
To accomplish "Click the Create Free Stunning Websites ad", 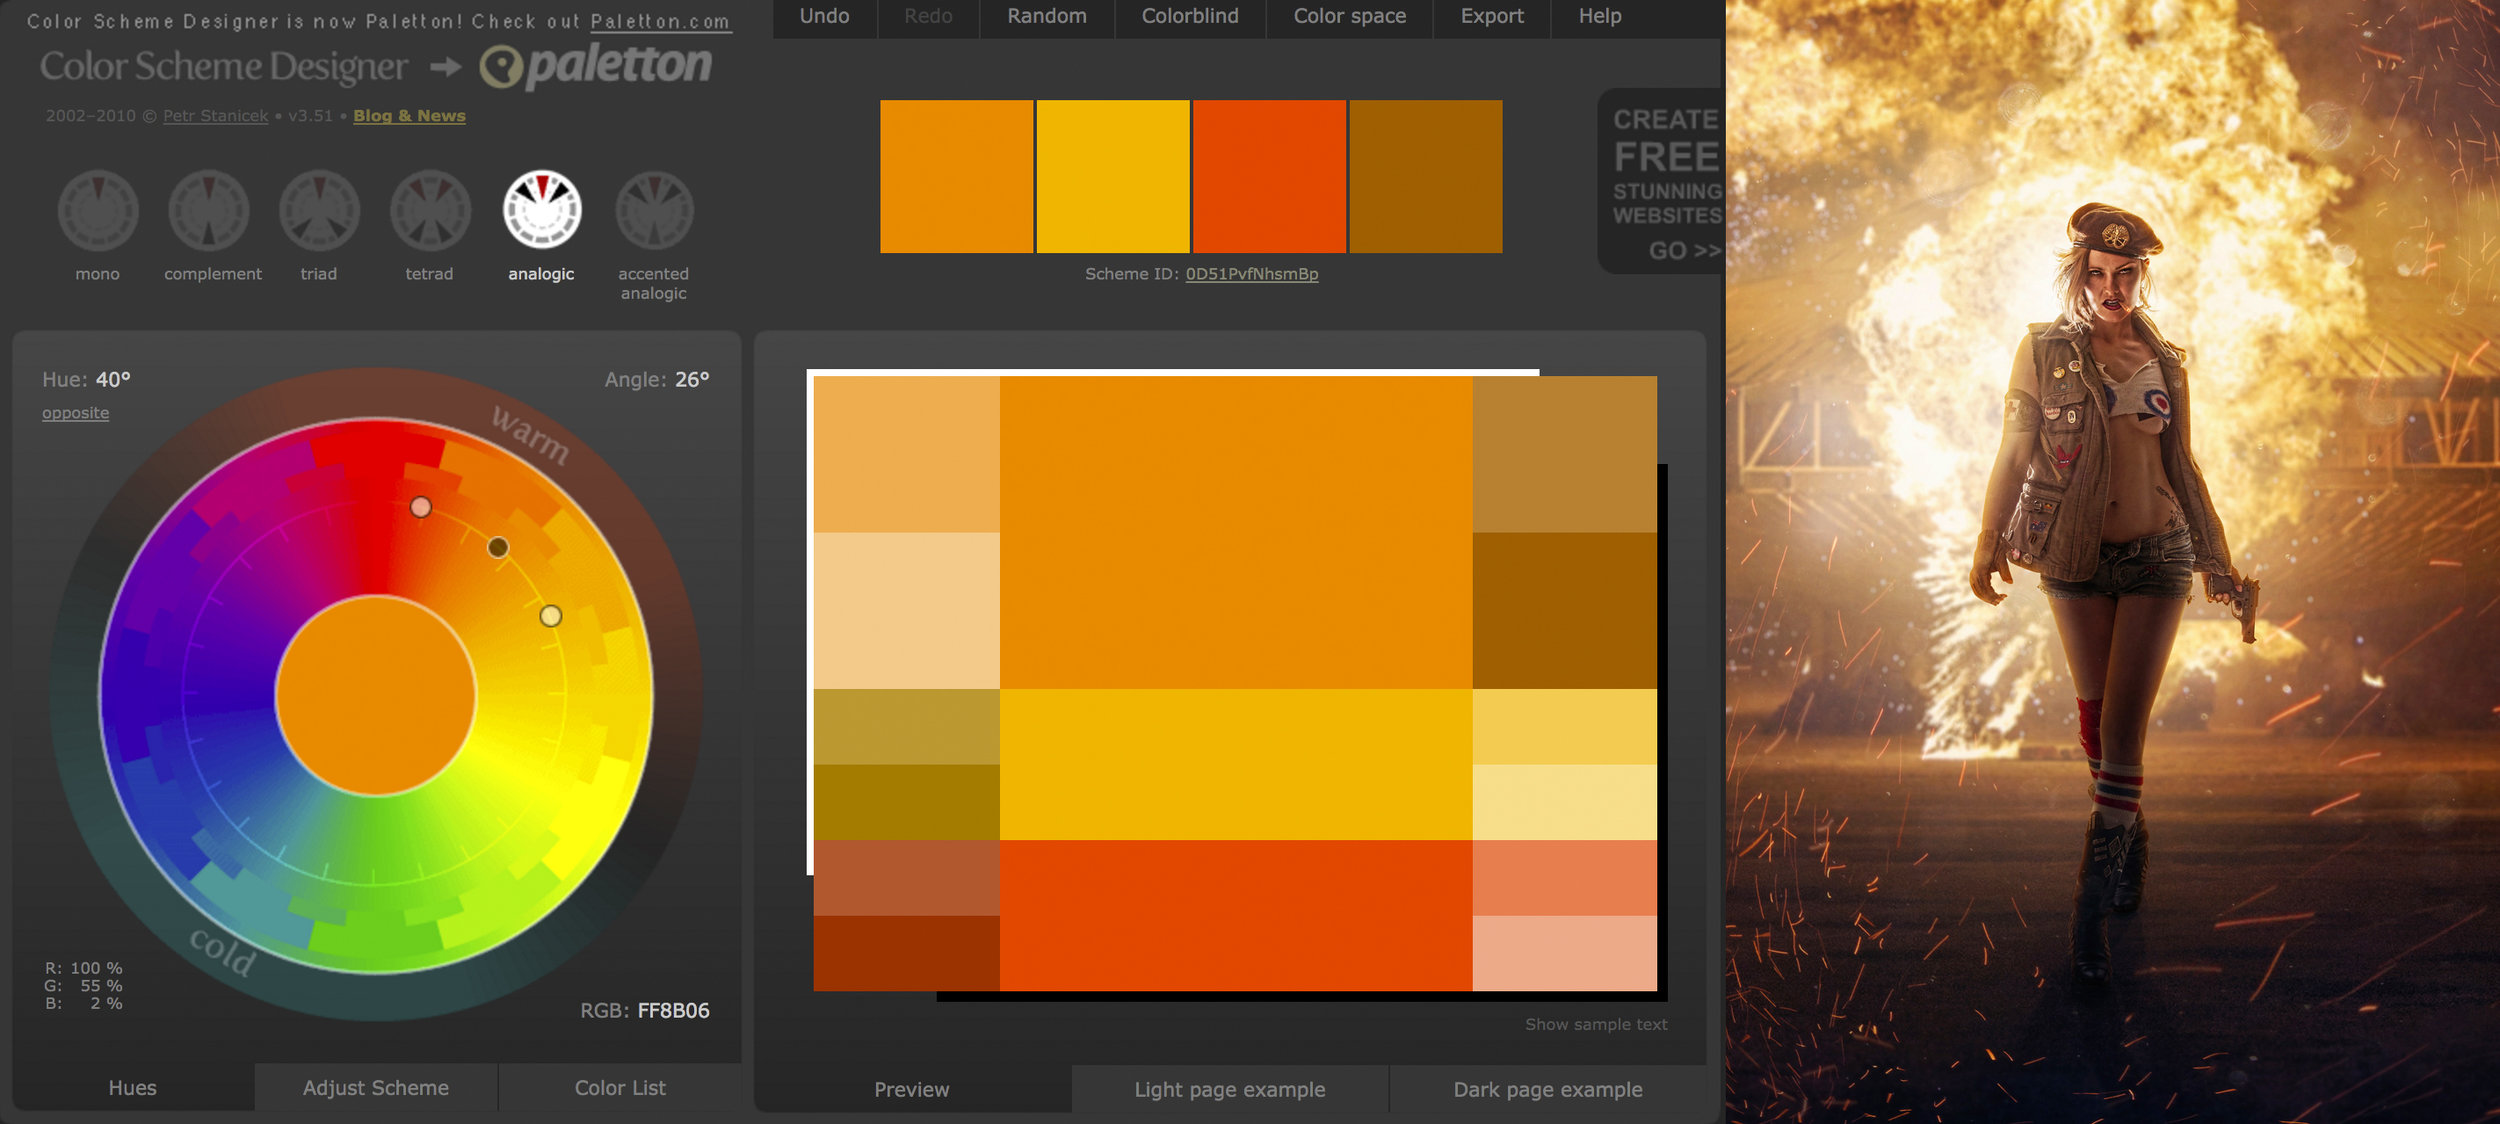I will (x=1661, y=181).
